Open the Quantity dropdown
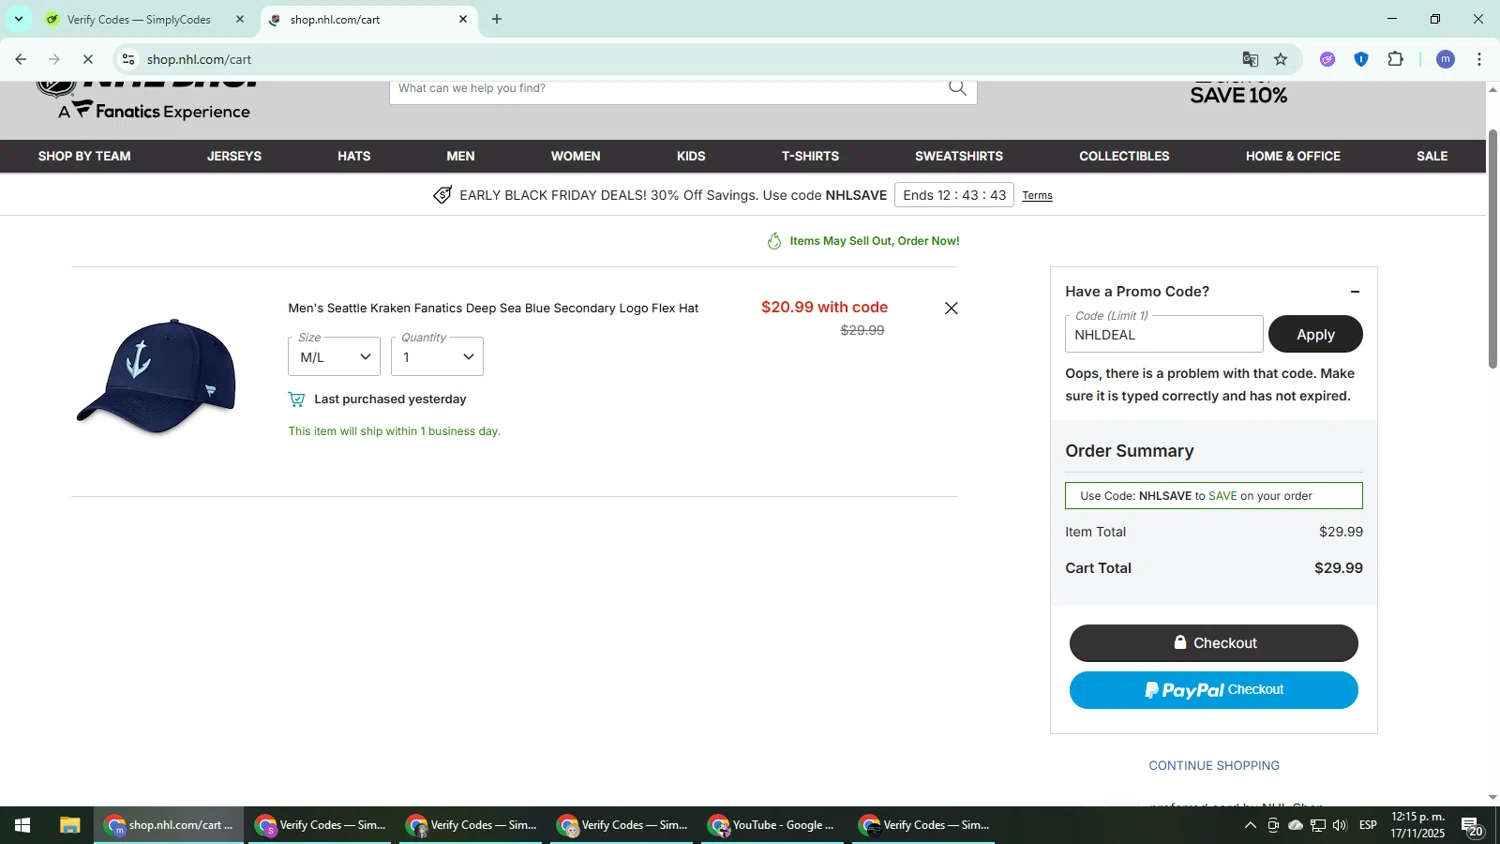This screenshot has height=844, width=1500. click(437, 357)
